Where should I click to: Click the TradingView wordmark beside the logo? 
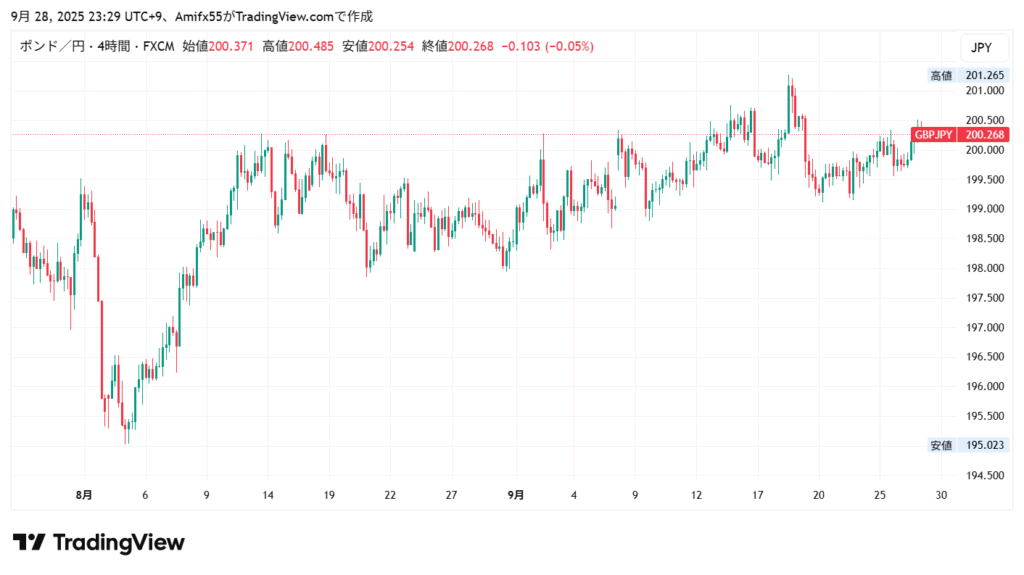click(x=118, y=542)
